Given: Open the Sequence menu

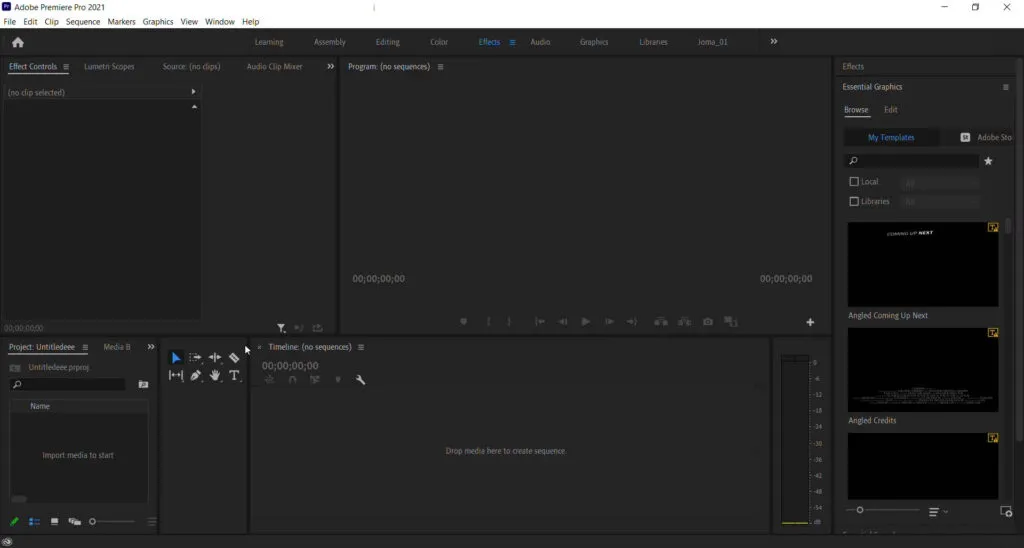Looking at the screenshot, I should [83, 22].
